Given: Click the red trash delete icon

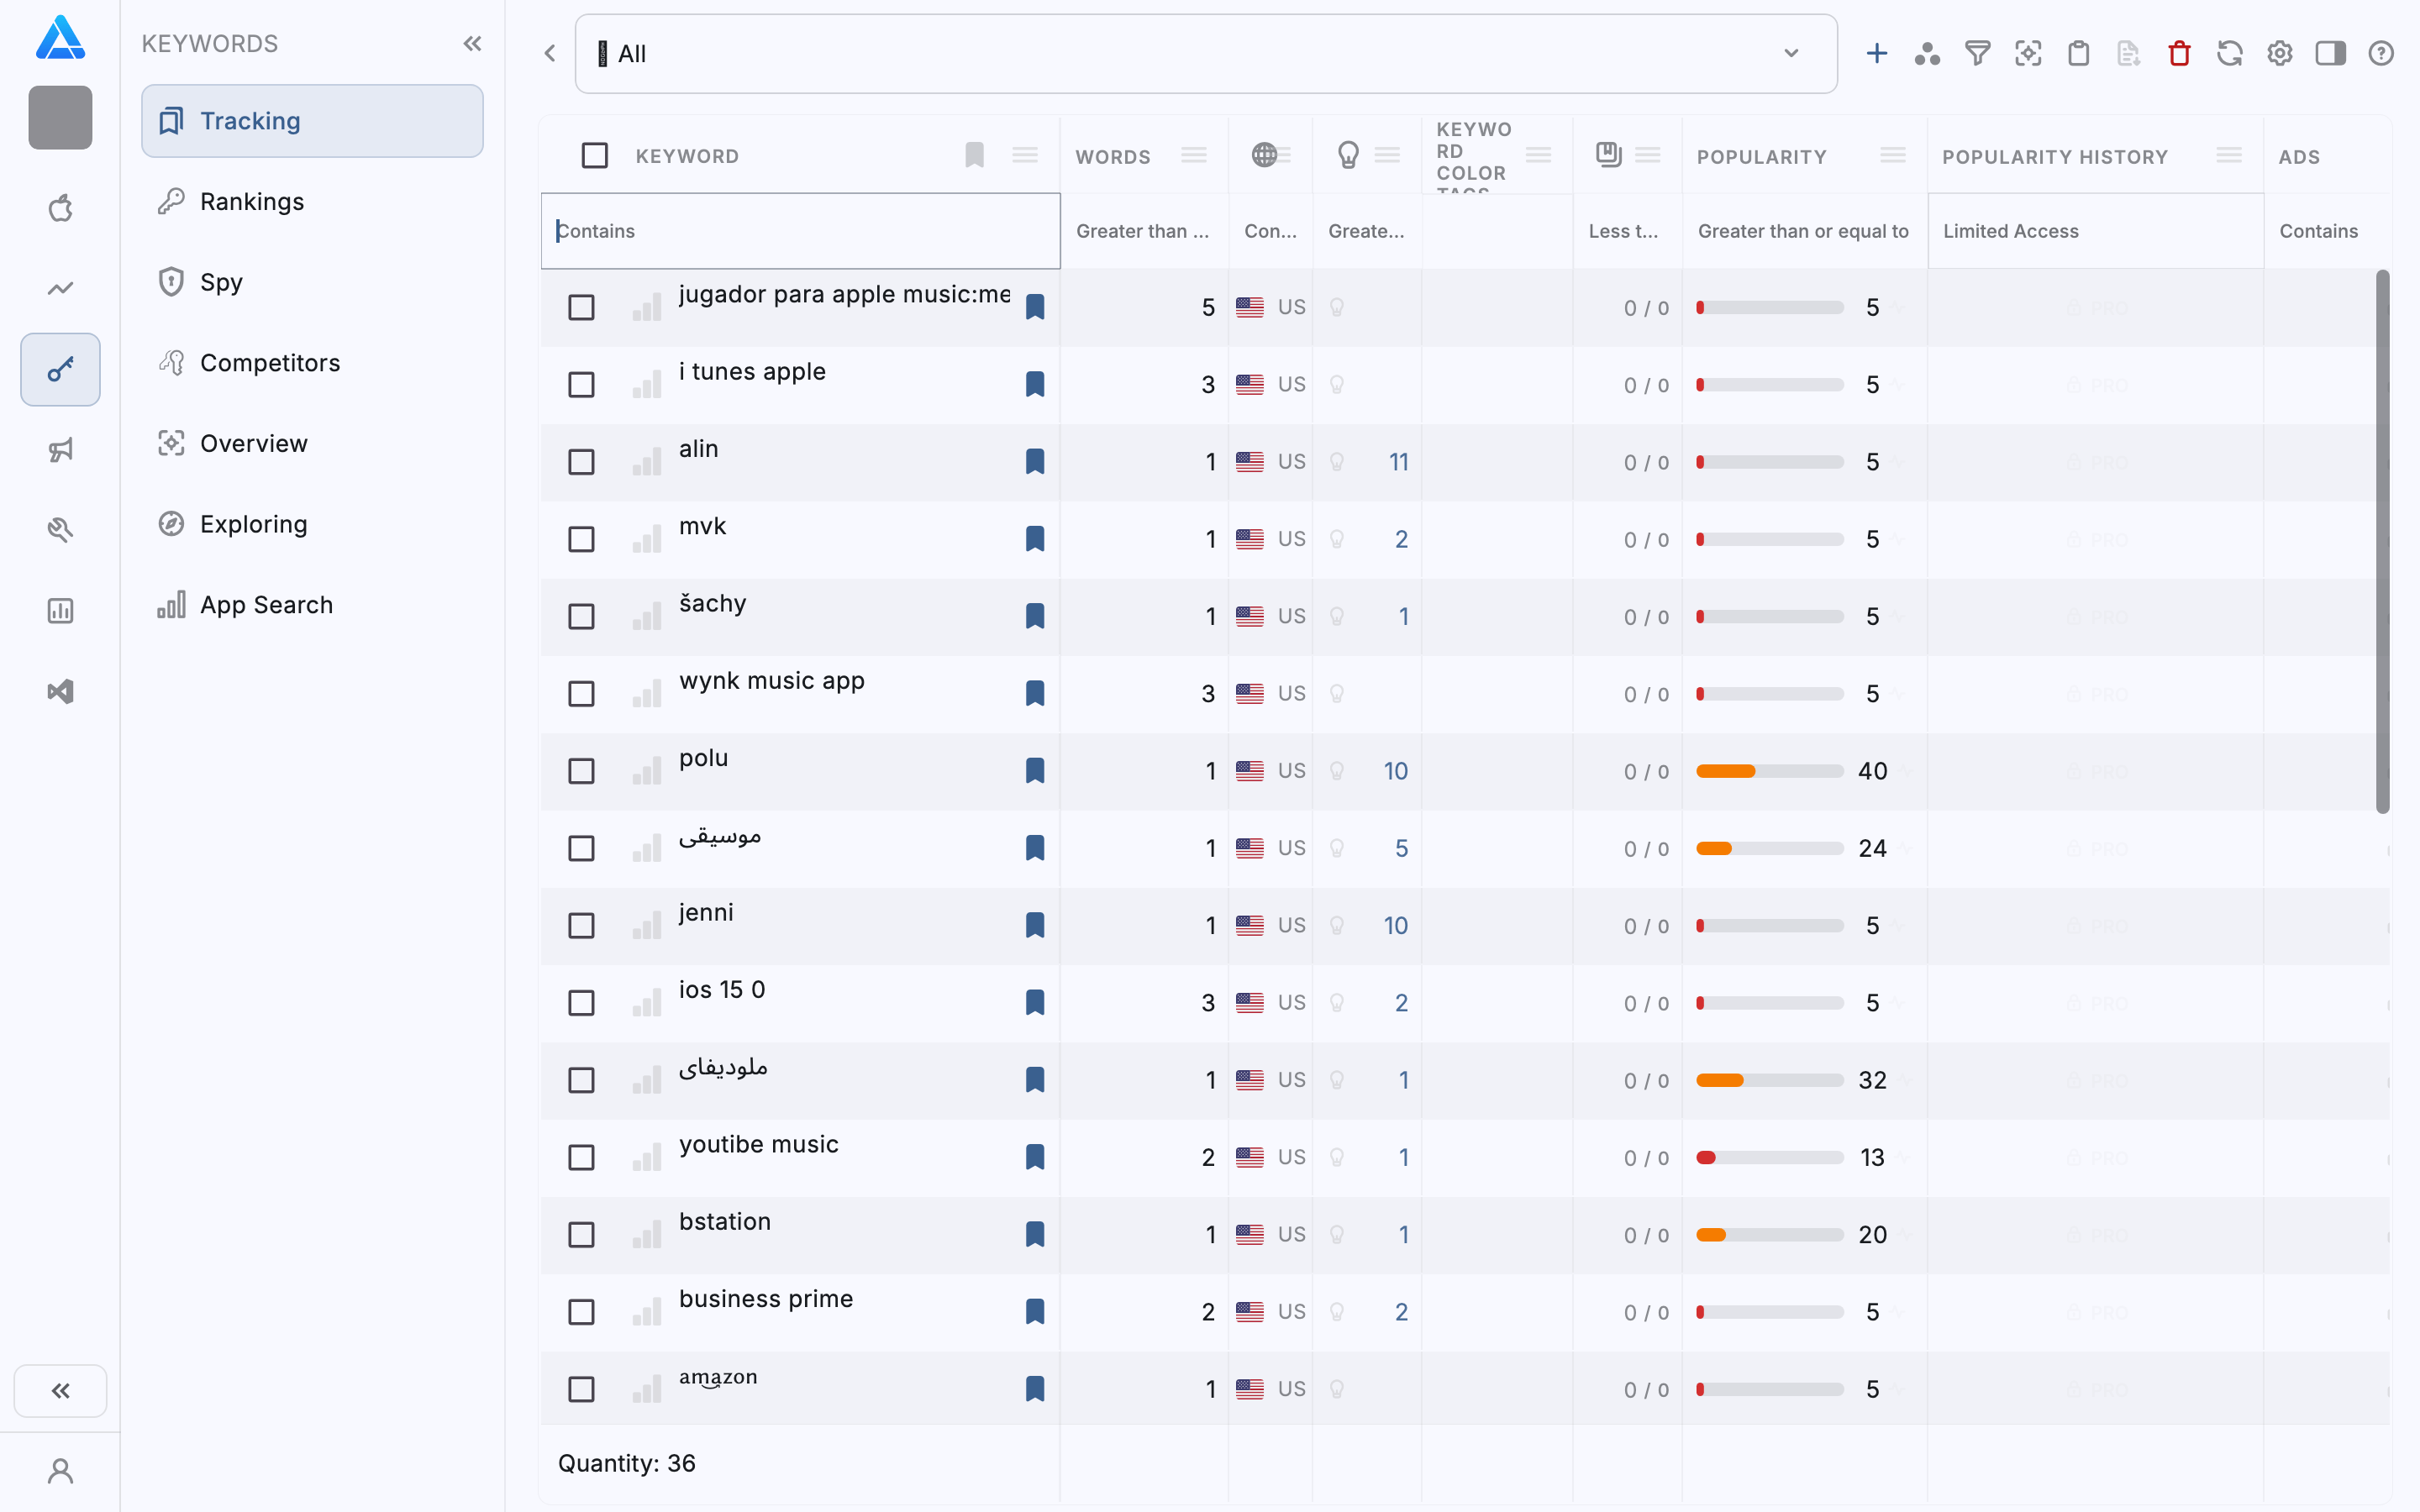Looking at the screenshot, I should pyautogui.click(x=2179, y=54).
